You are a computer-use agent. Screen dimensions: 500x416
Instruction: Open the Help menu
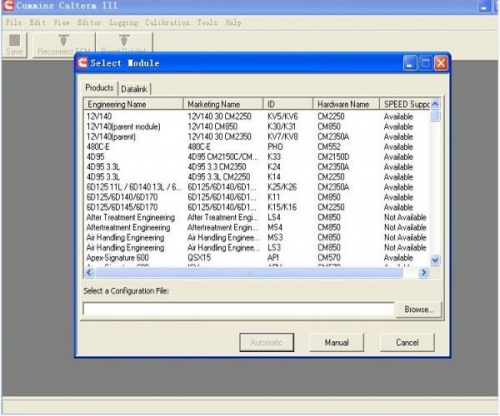pos(233,23)
